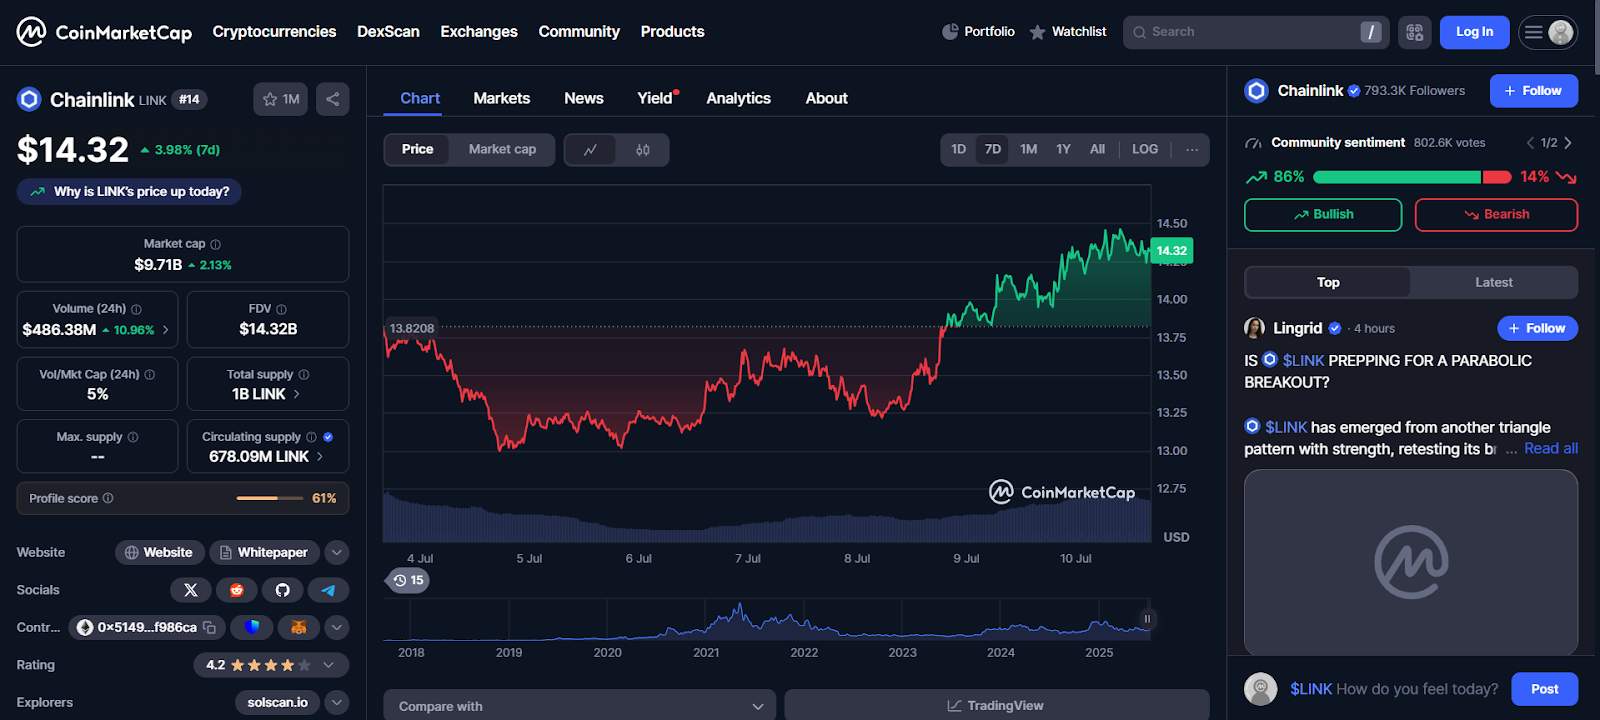Switch to candlestick chart icon
This screenshot has width=1600, height=720.
643,150
